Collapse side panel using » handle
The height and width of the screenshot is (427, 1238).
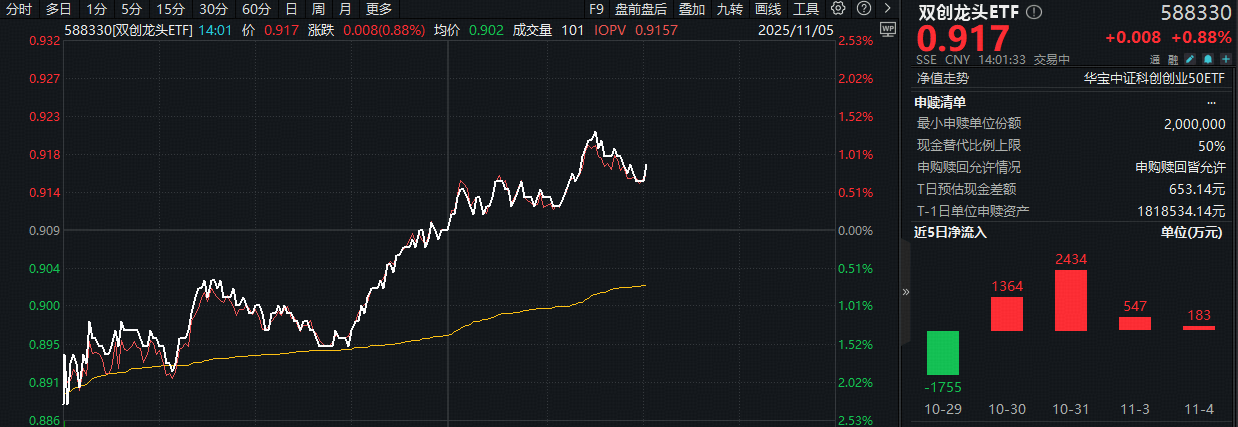point(906,292)
